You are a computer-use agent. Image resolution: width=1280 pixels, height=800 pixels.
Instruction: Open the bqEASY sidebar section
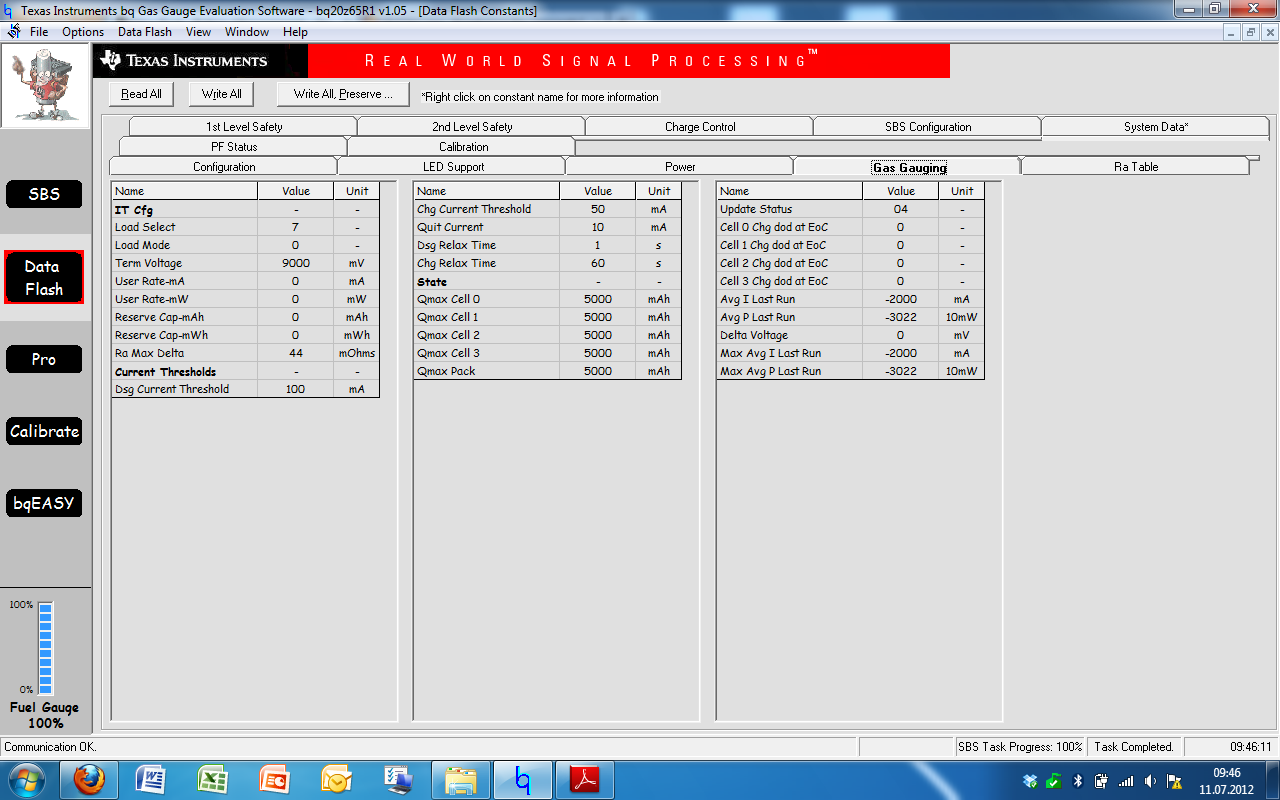44,503
